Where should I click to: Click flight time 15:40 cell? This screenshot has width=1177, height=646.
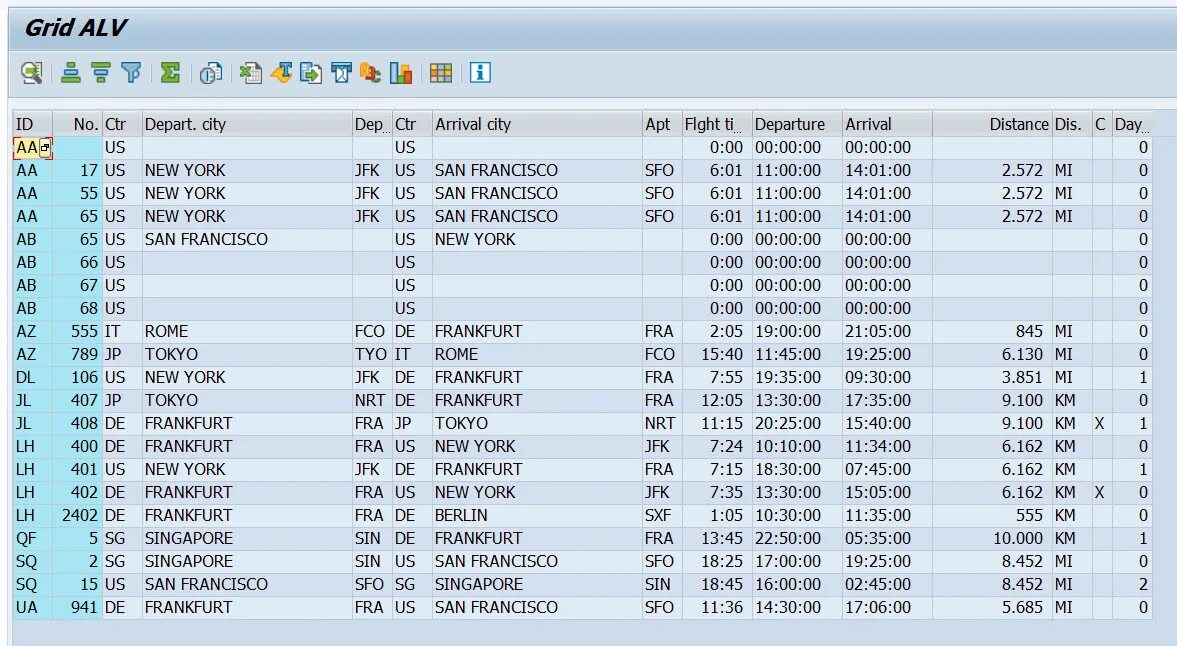coord(717,354)
